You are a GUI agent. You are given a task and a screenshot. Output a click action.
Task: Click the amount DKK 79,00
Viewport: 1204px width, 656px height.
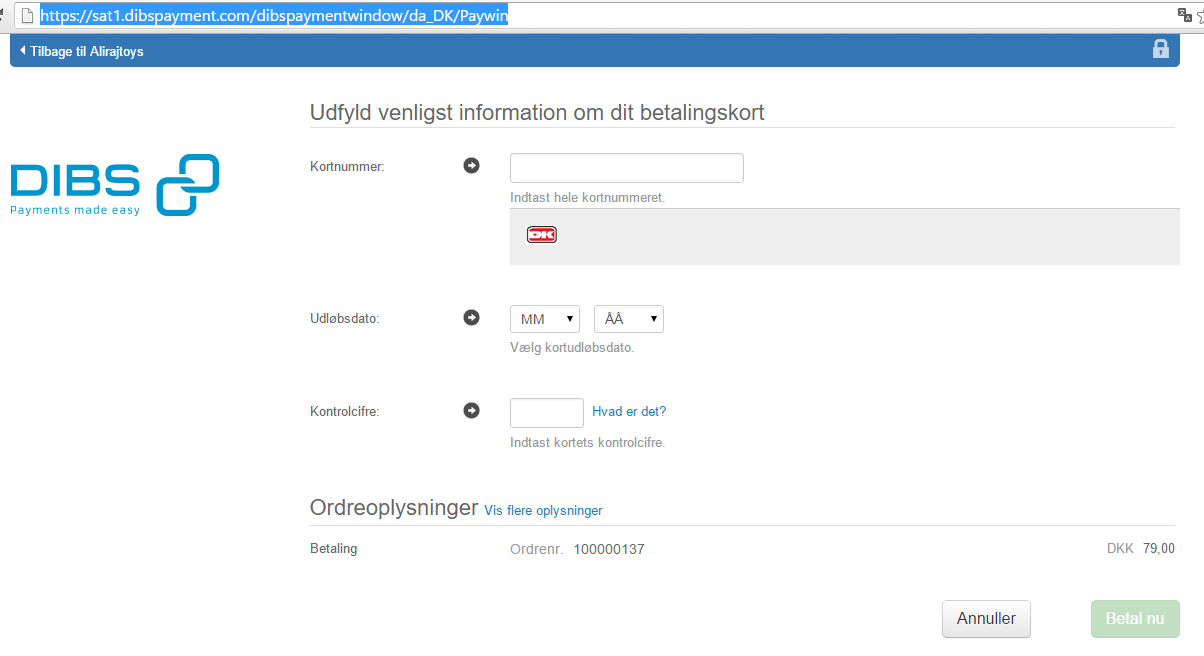[1141, 548]
